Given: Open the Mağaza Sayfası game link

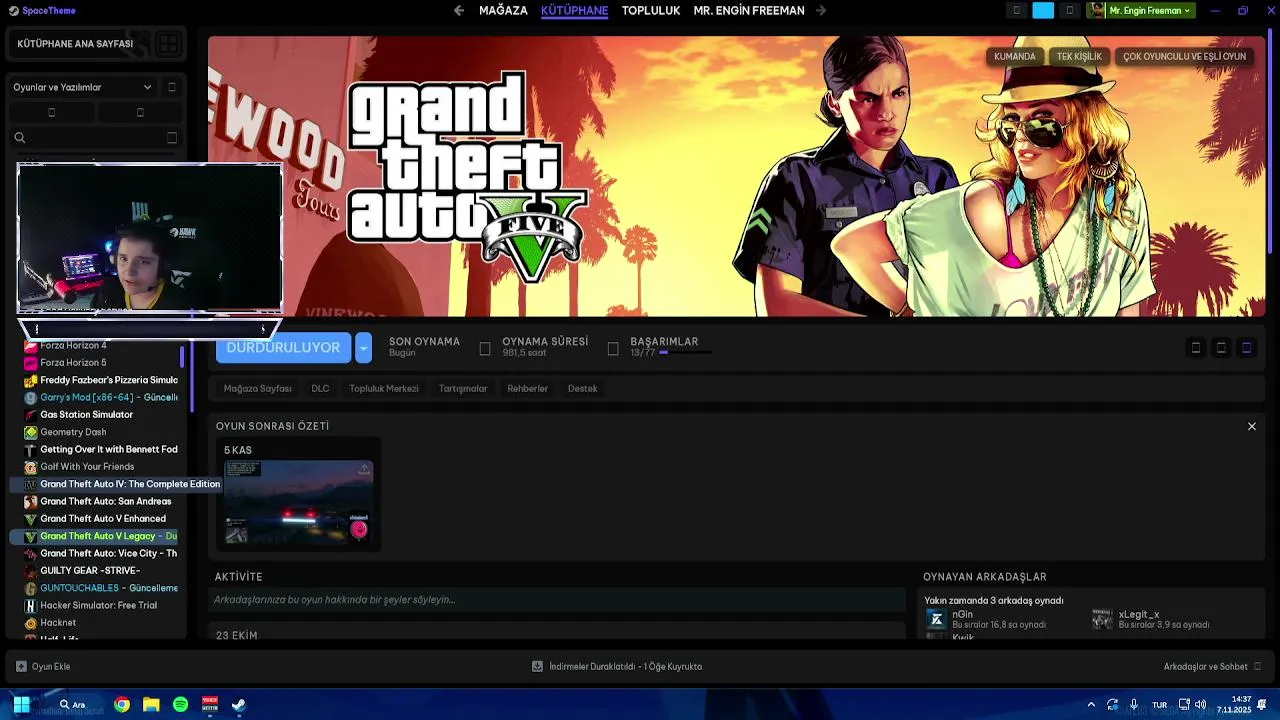Looking at the screenshot, I should point(258,389).
